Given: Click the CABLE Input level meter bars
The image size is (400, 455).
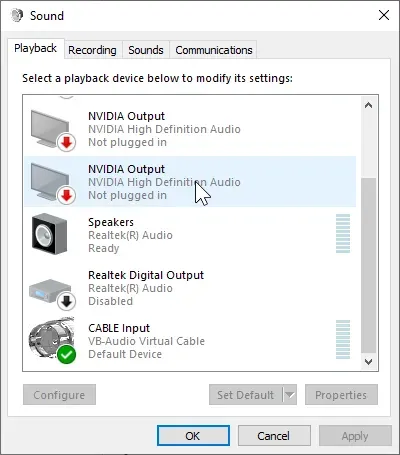Looking at the screenshot, I should point(343,339).
